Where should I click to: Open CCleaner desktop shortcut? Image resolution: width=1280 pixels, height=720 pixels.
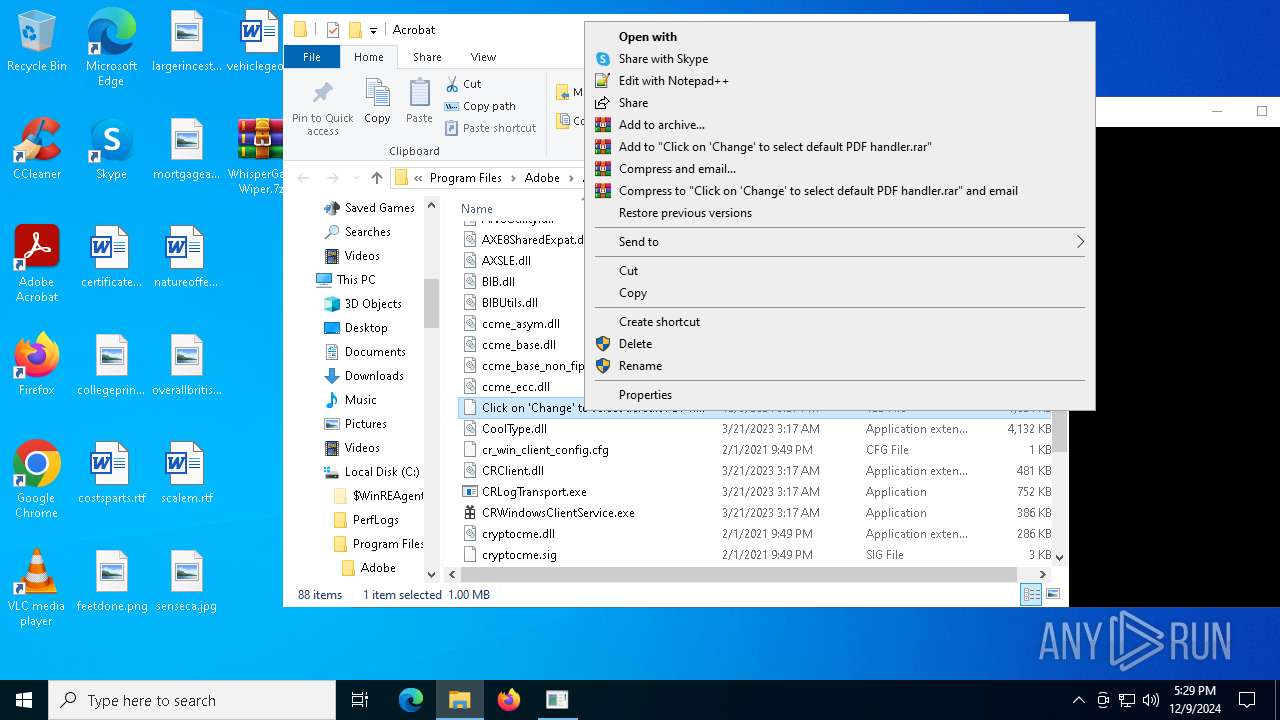37,148
